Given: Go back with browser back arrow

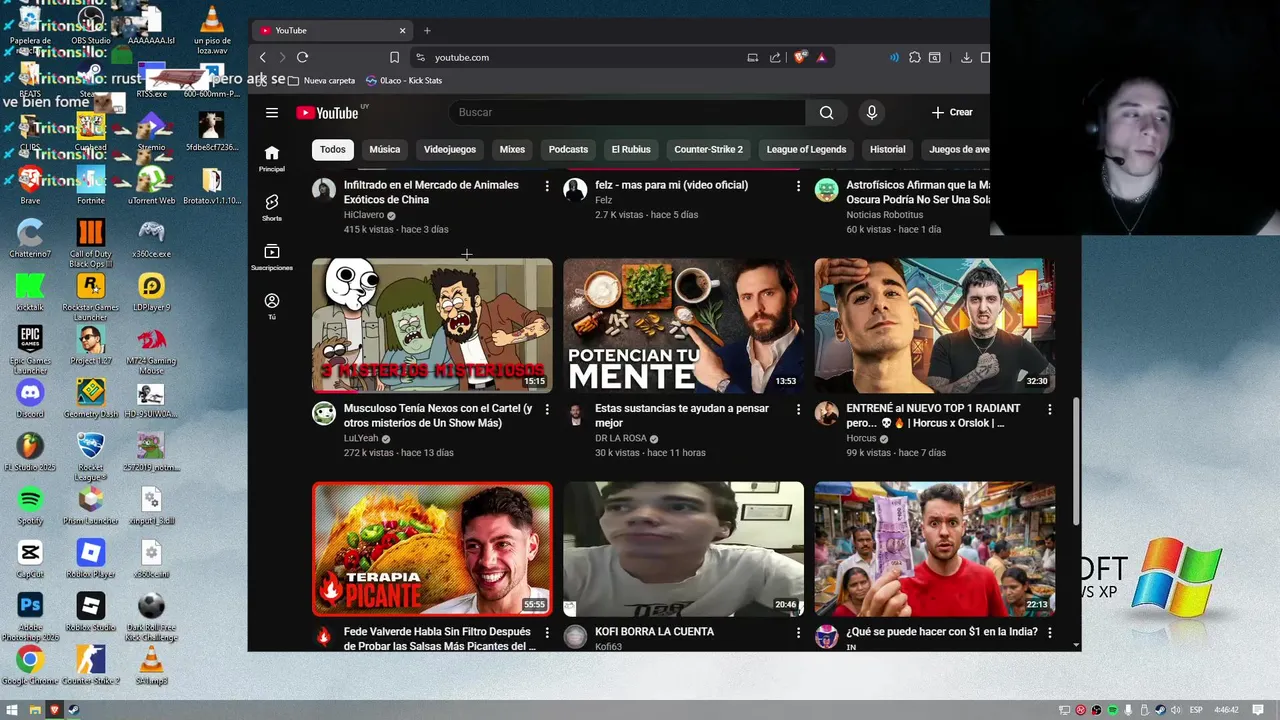Looking at the screenshot, I should click(x=263, y=57).
